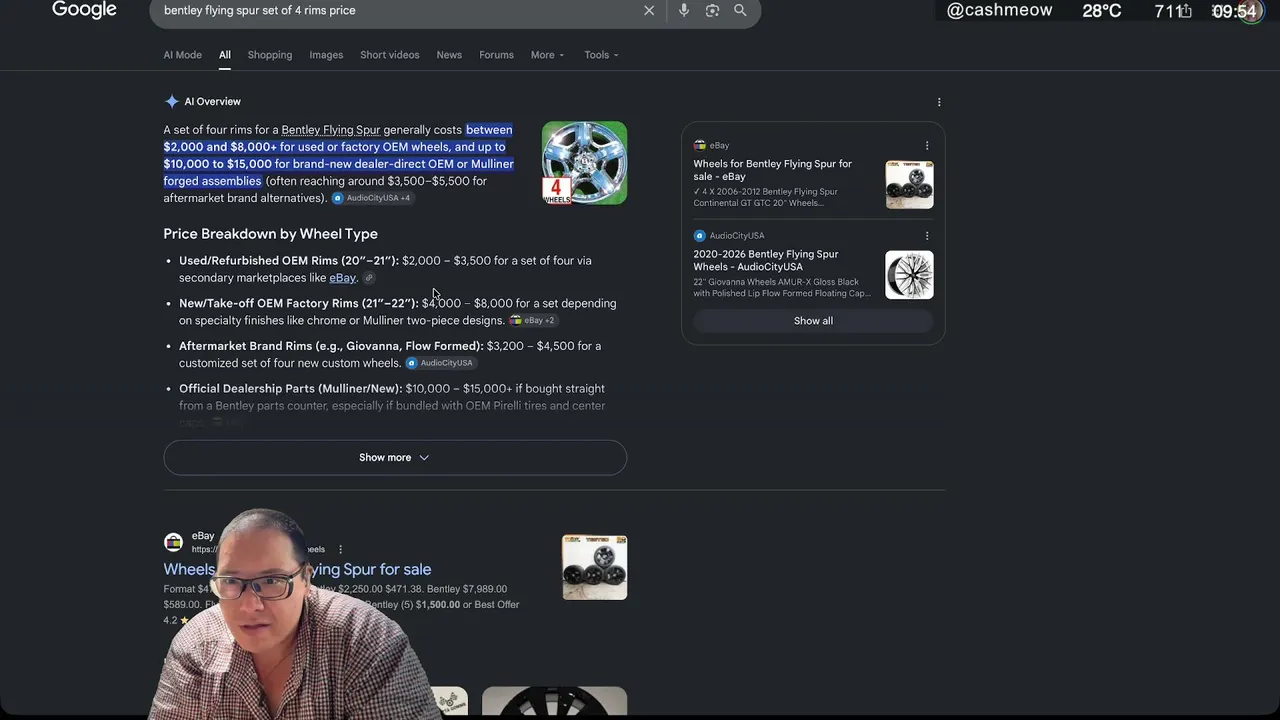Viewport: 1280px width, 720px height.
Task: Click the link icon after the eBay mention
Action: click(x=369, y=278)
